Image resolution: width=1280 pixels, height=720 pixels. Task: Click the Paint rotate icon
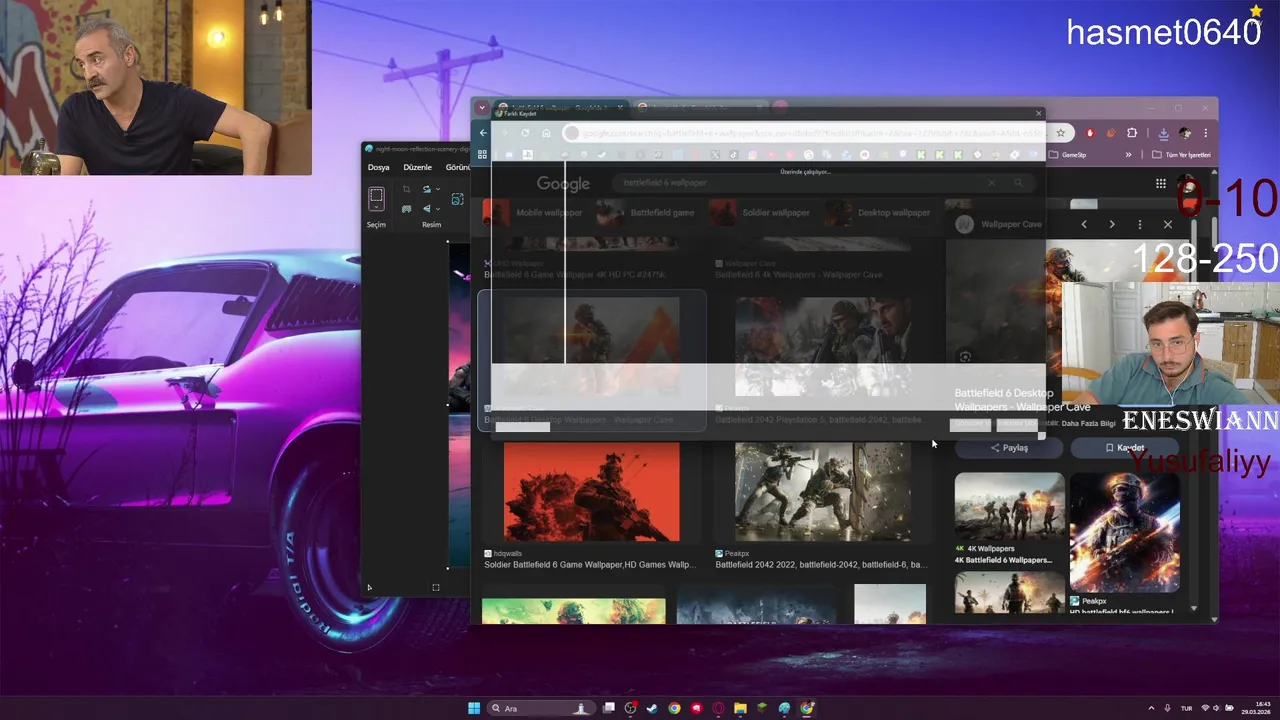pyautogui.click(x=426, y=189)
